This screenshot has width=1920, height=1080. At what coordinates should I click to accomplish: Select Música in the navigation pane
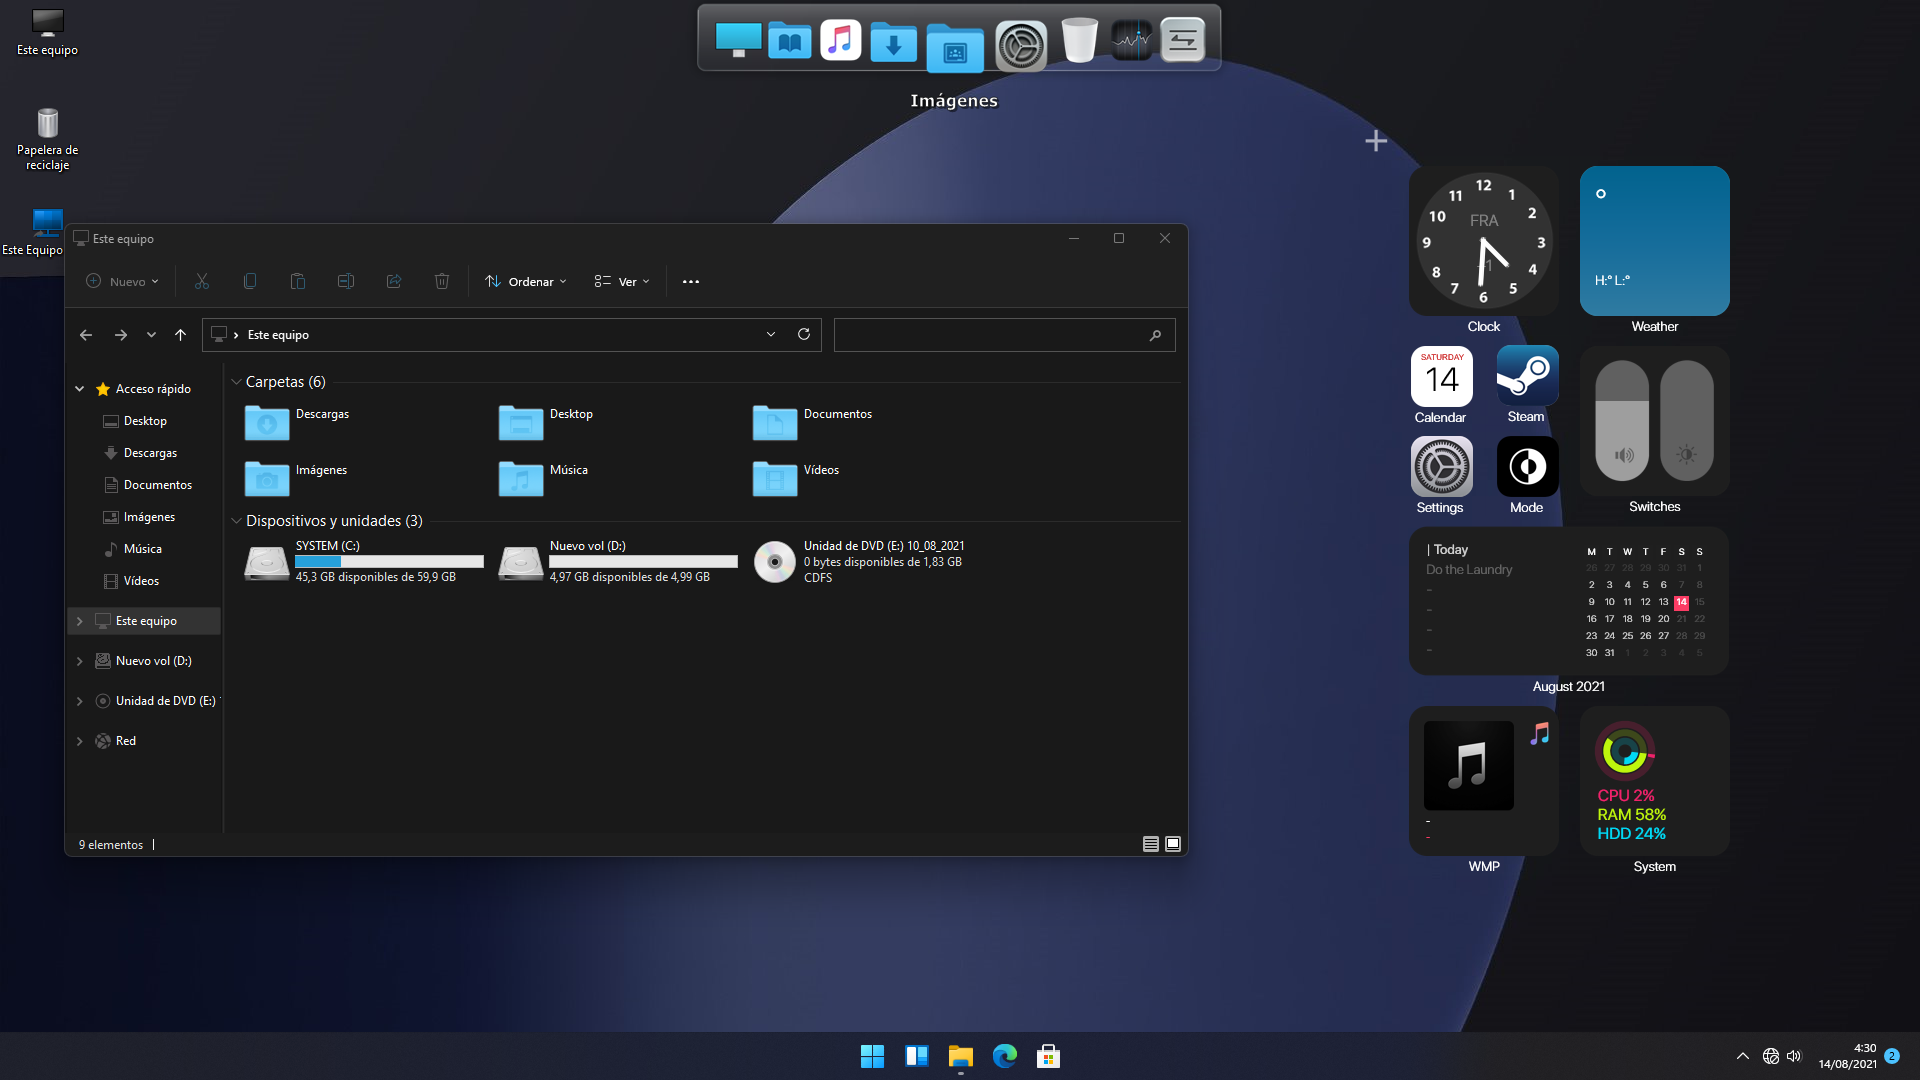point(142,549)
